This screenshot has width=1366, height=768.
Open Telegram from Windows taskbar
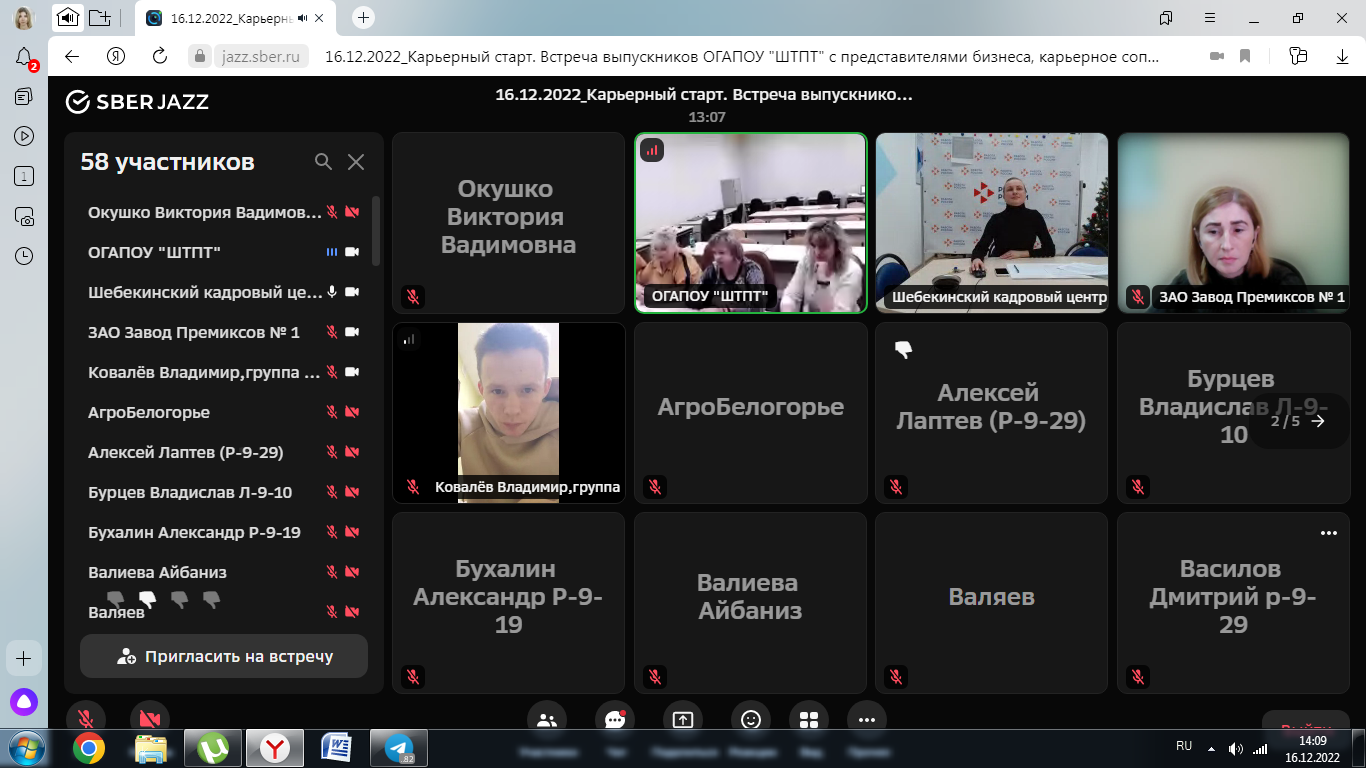[x=399, y=748]
